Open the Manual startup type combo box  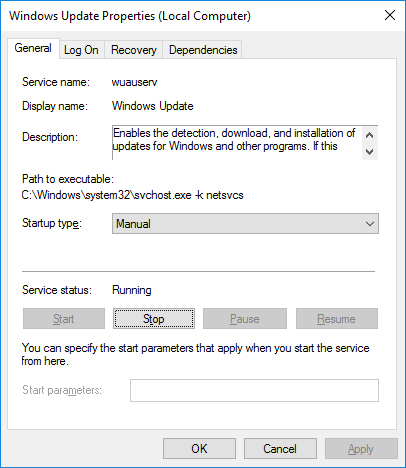click(x=245, y=224)
